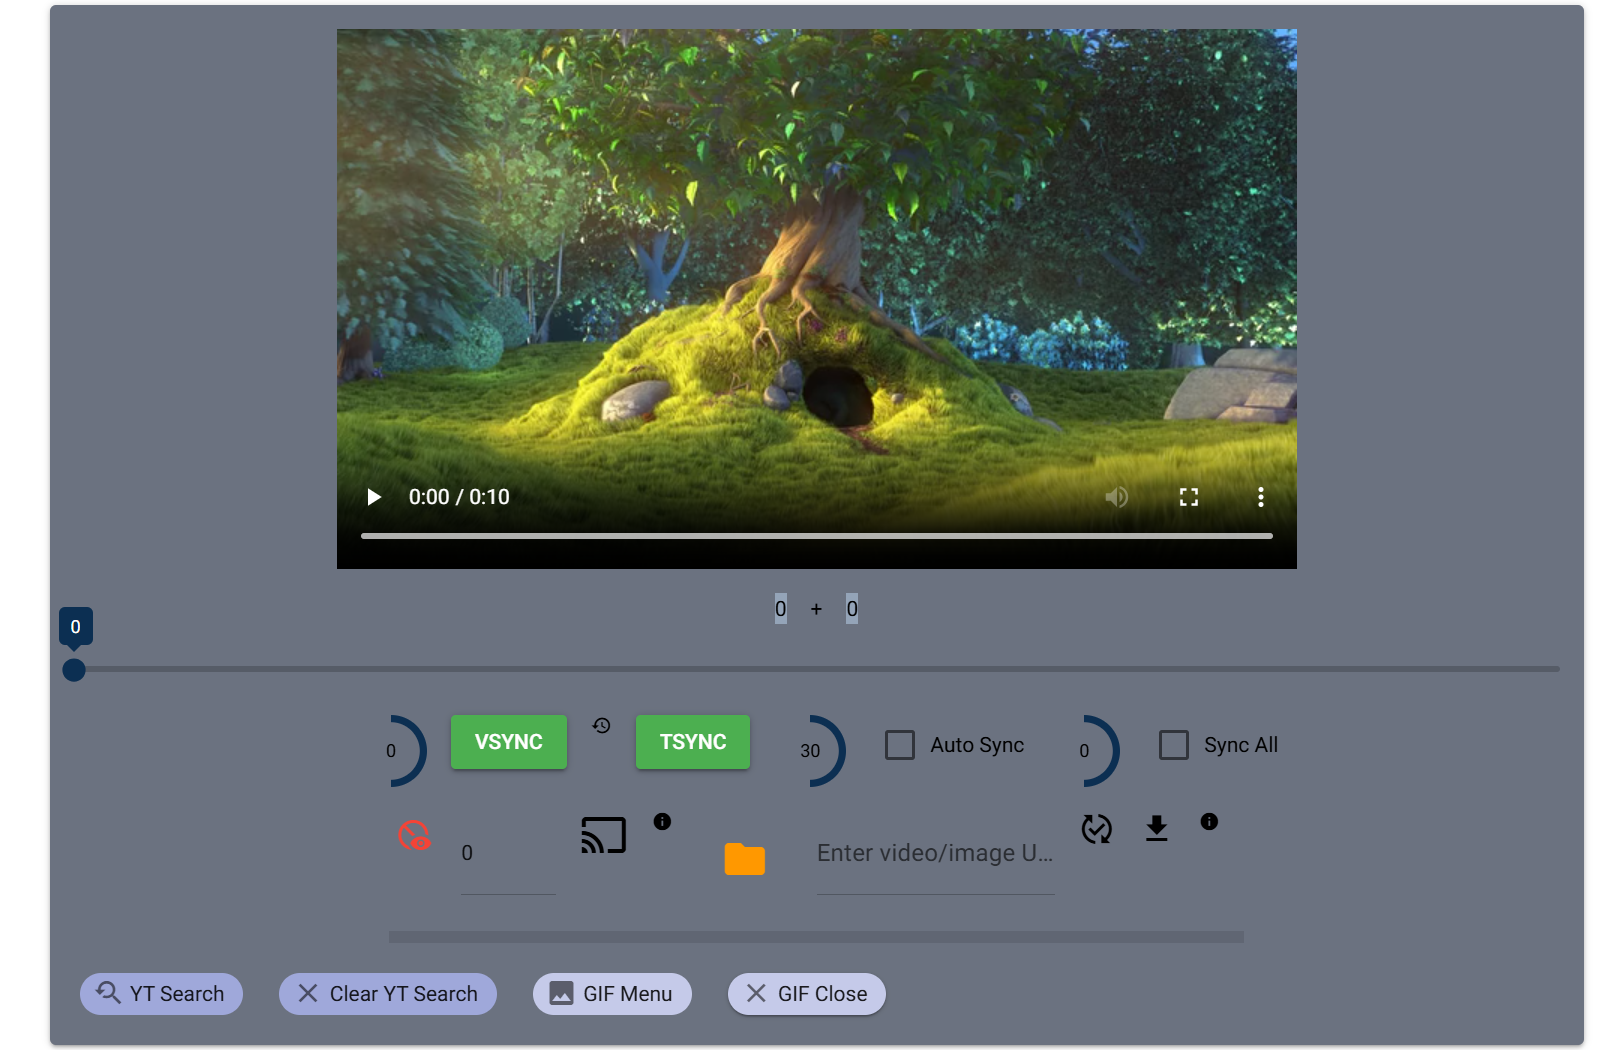The height and width of the screenshot is (1050, 1615).
Task: Click the GIF Close button
Action: click(807, 994)
